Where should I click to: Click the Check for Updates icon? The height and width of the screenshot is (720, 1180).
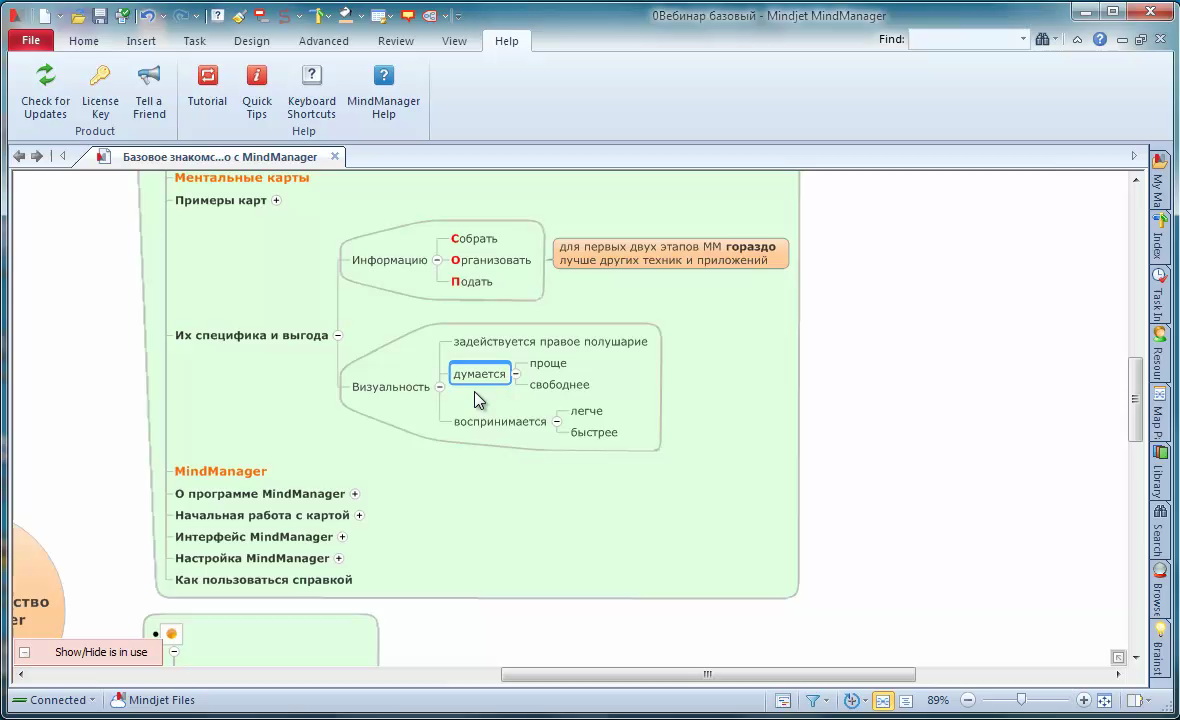[45, 75]
